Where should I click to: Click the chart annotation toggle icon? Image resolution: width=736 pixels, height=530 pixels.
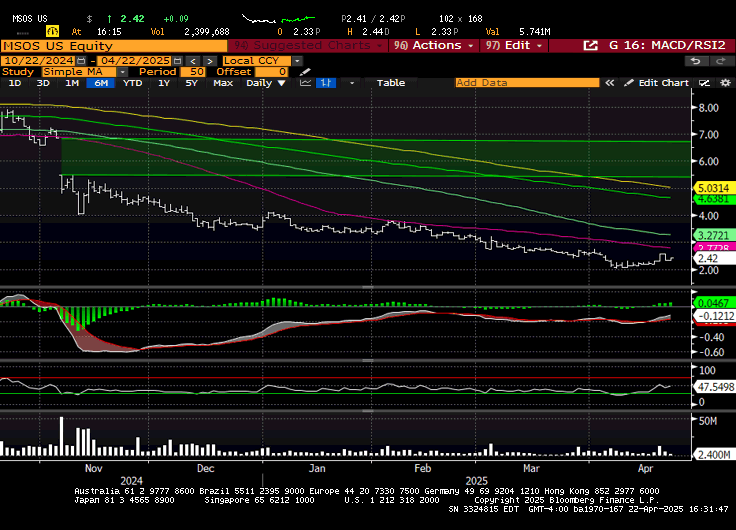click(x=704, y=83)
